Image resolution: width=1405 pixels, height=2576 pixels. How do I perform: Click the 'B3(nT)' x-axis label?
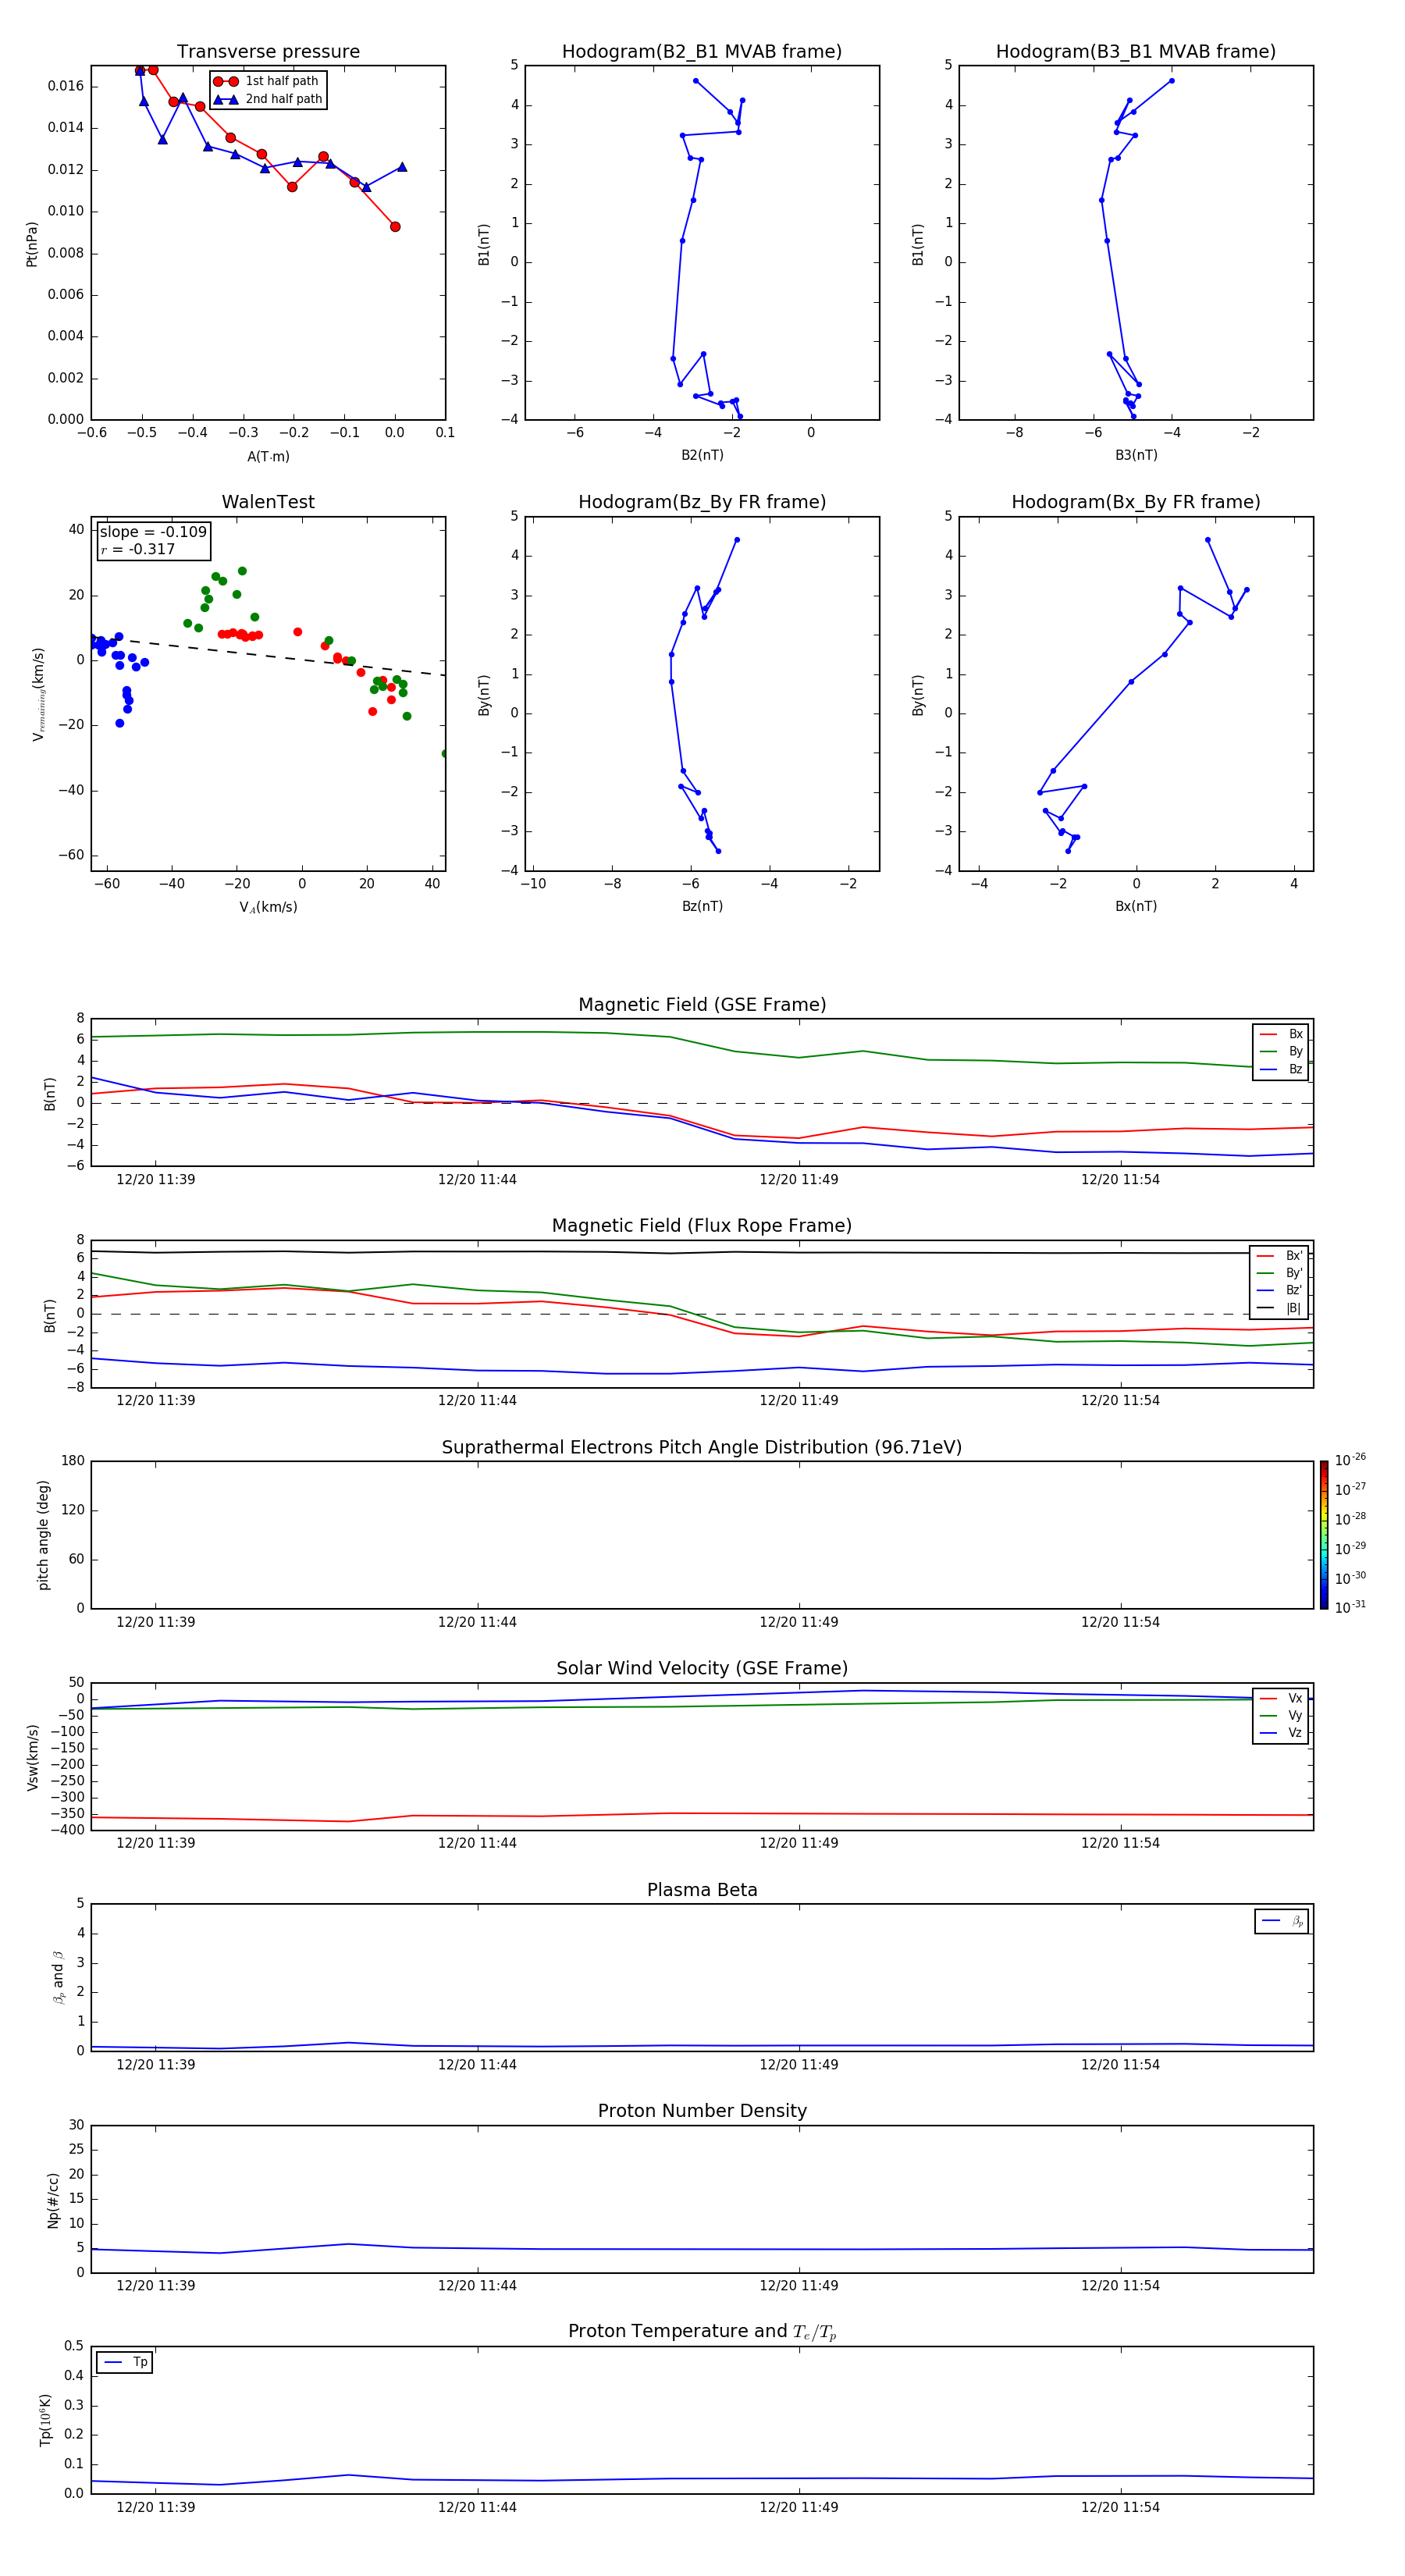click(x=1136, y=455)
